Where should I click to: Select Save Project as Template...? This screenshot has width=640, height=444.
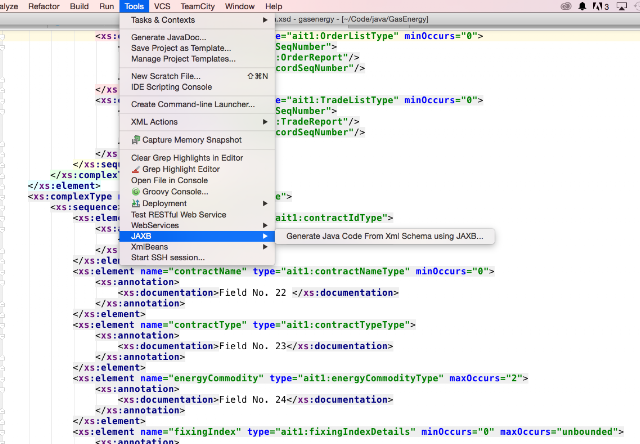click(198, 48)
